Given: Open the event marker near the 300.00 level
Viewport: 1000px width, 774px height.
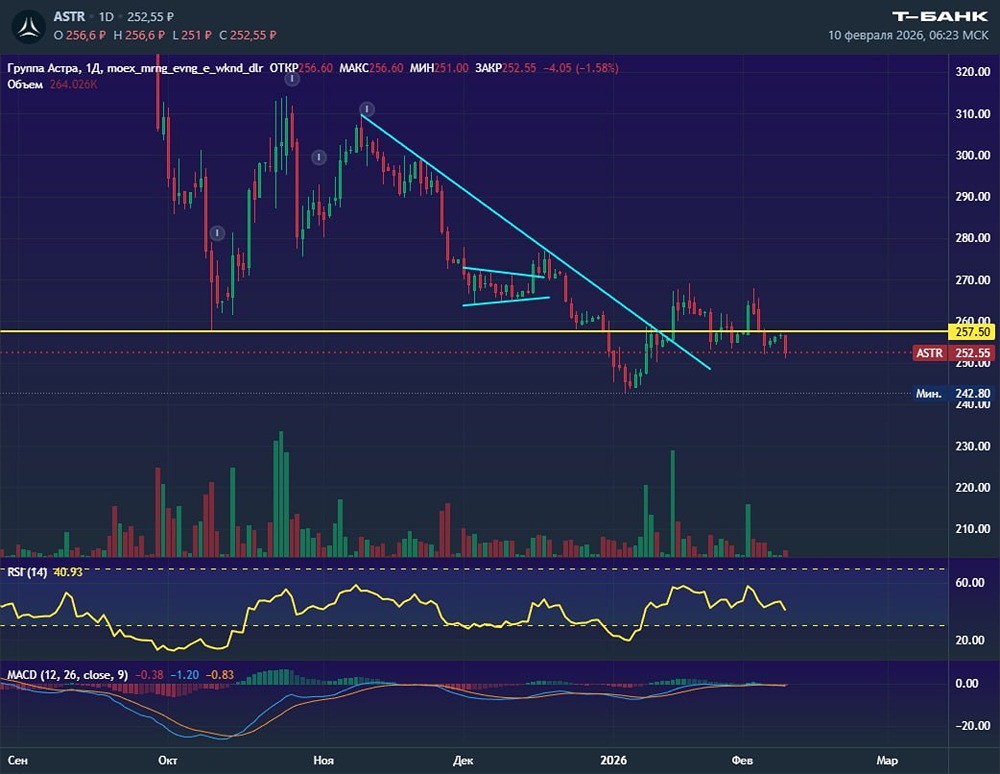Looking at the screenshot, I should [x=319, y=157].
